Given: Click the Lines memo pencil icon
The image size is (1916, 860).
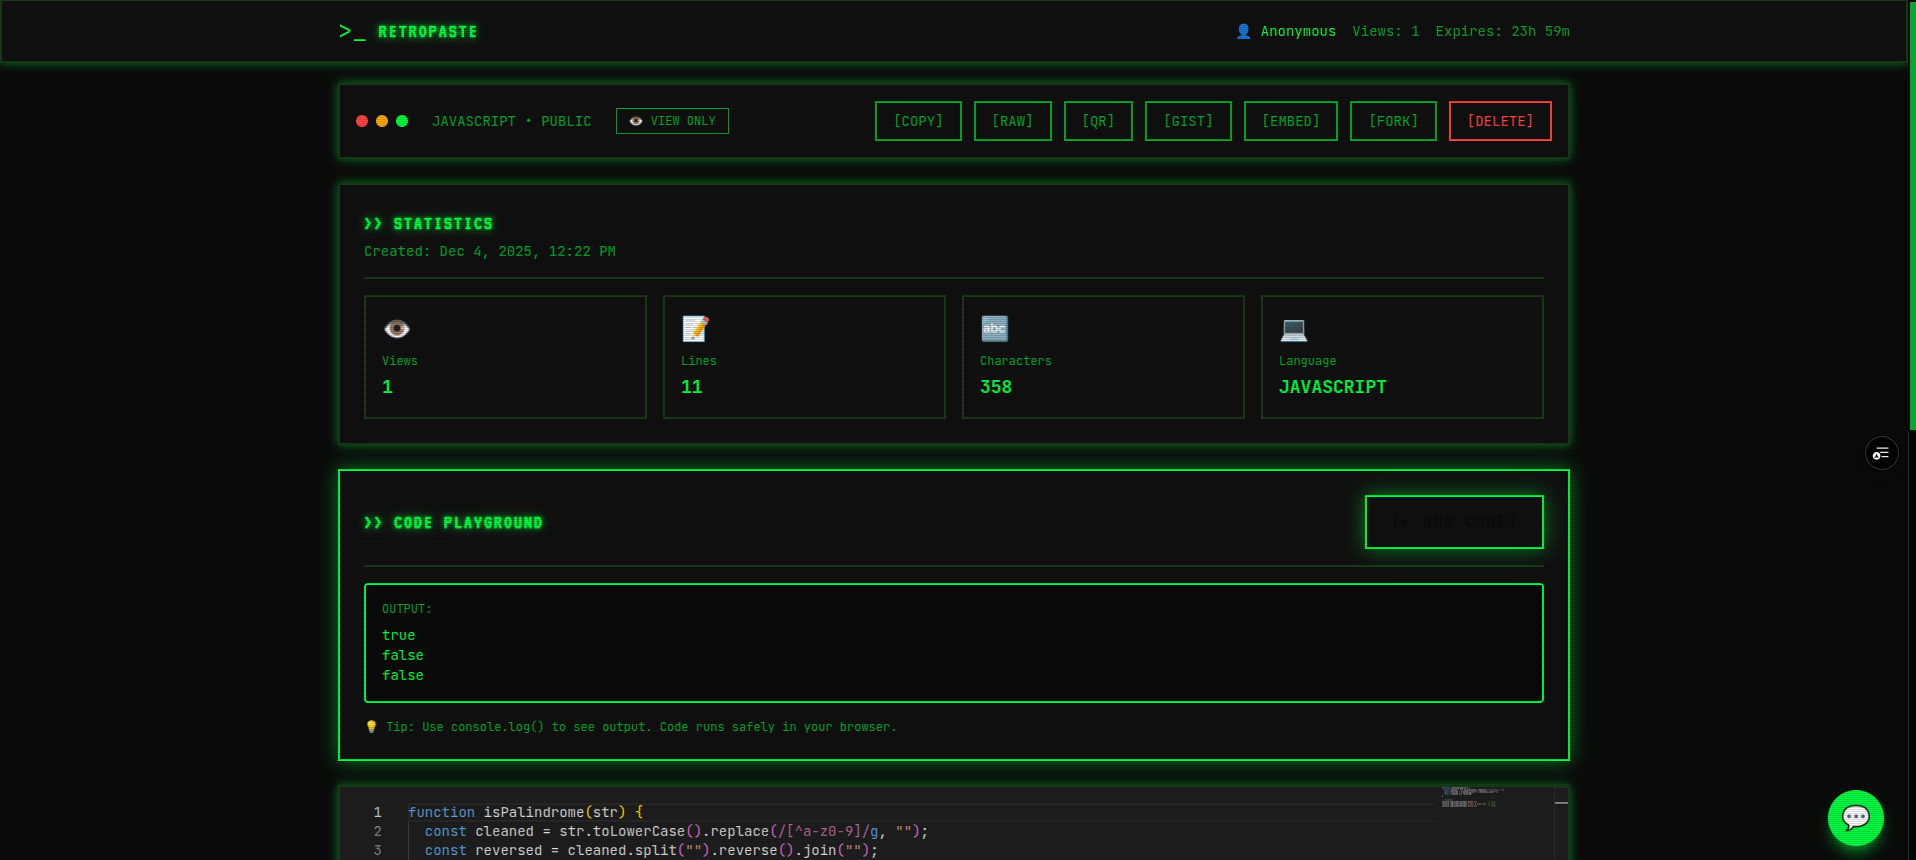Looking at the screenshot, I should pos(695,329).
